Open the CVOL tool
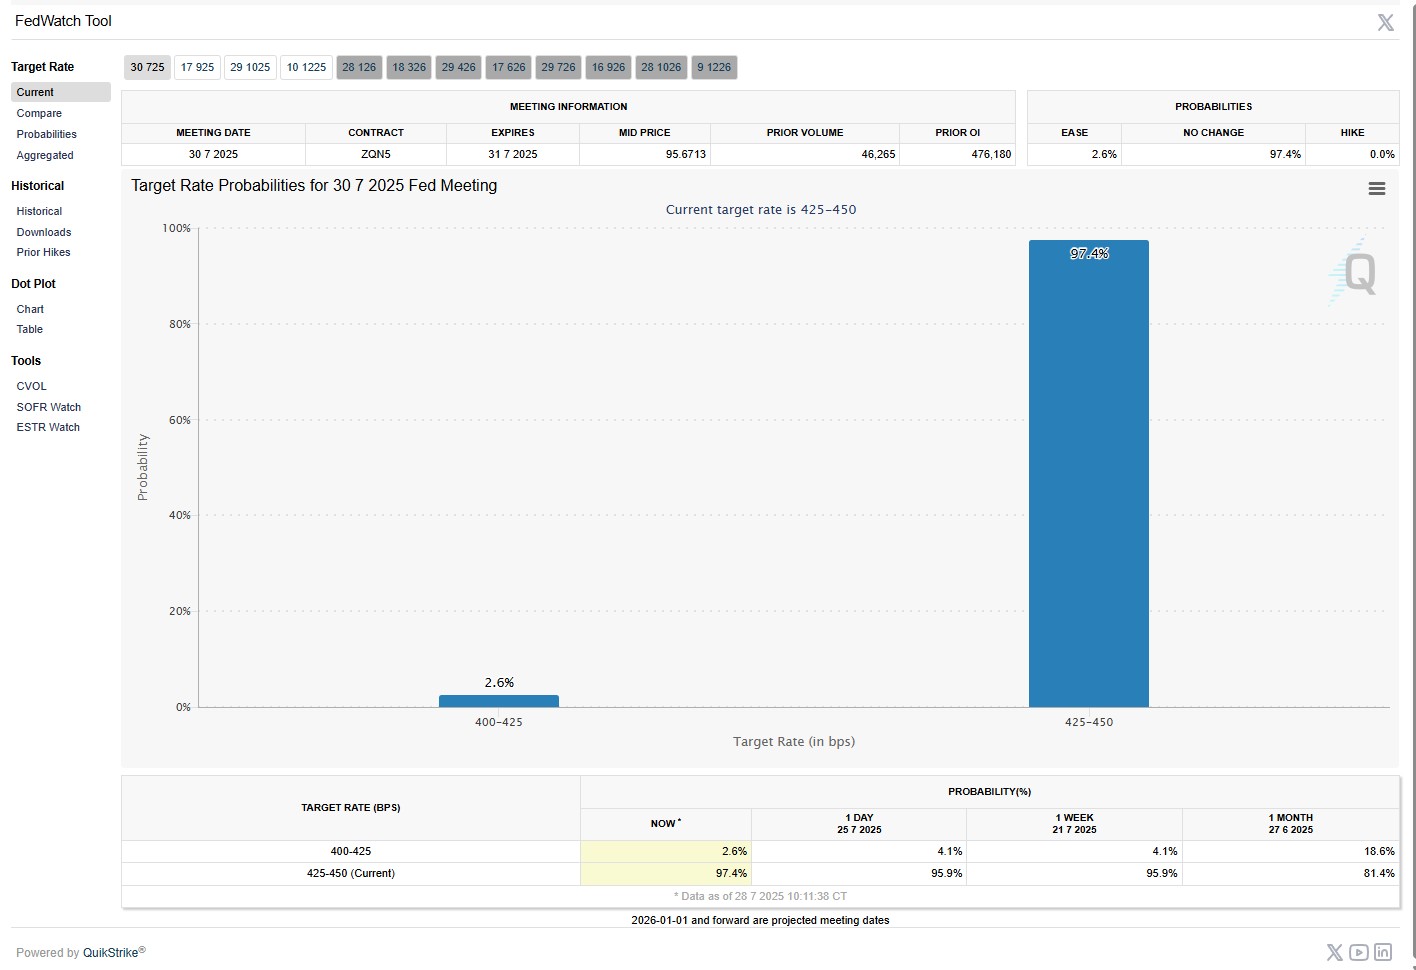 click(31, 386)
